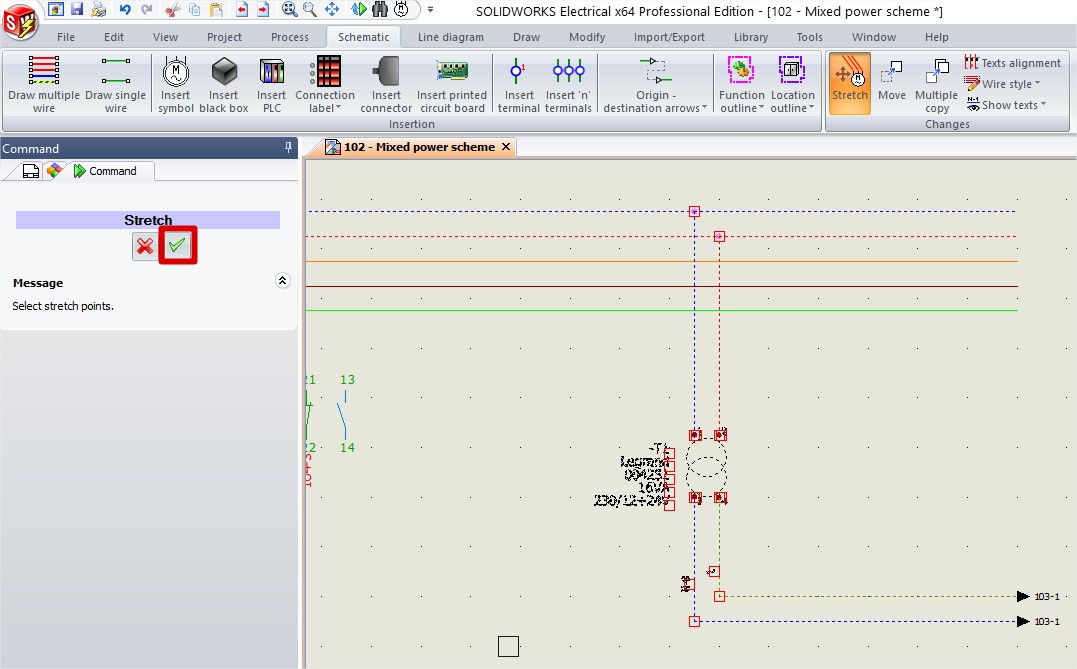Select the Draw single wire tool
The height and width of the screenshot is (669, 1077).
click(115, 83)
